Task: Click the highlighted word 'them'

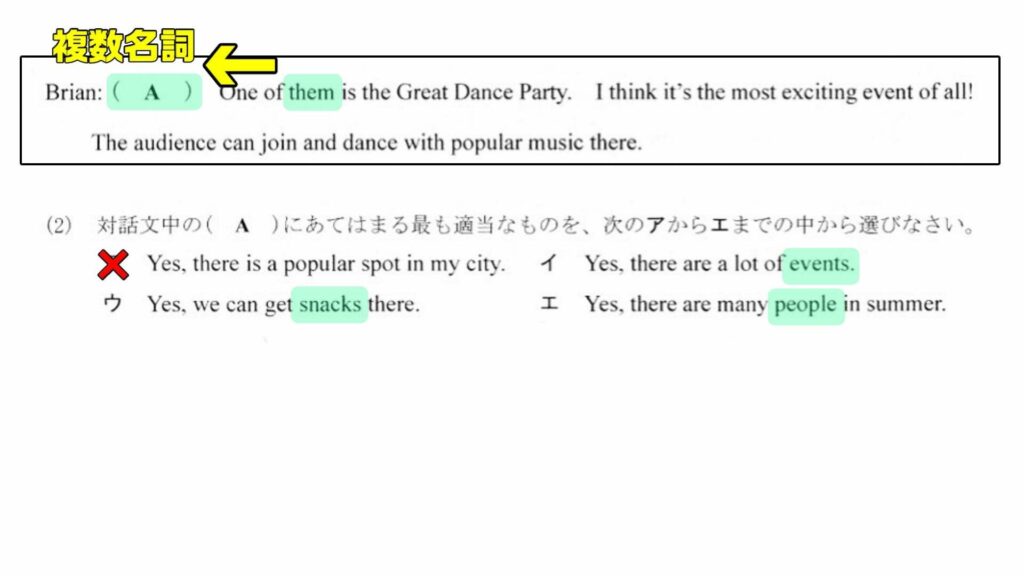Action: coord(312,92)
